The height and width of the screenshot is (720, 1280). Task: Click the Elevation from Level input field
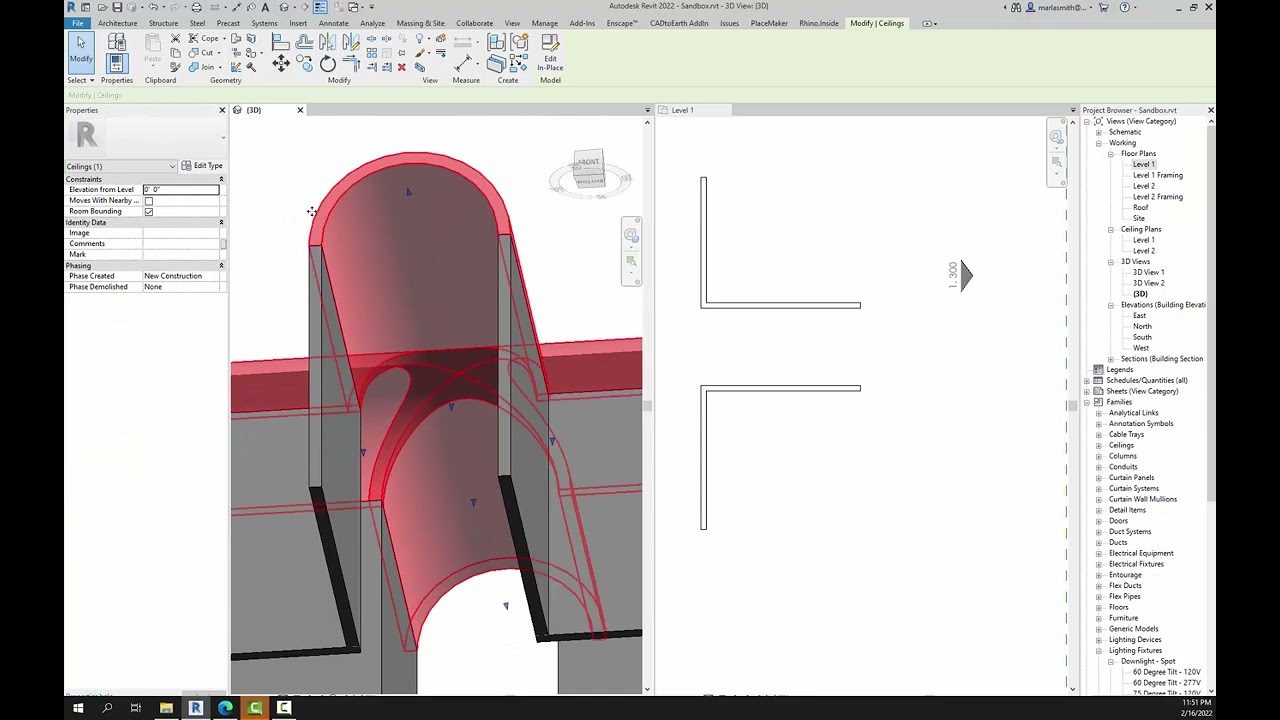(x=181, y=190)
